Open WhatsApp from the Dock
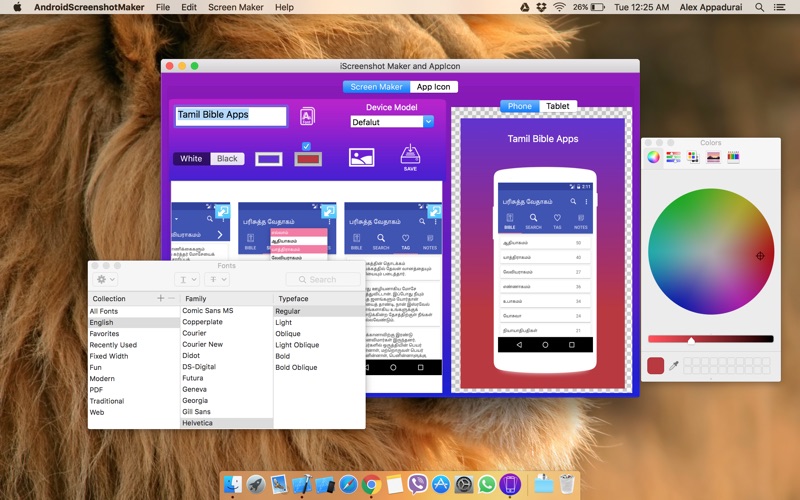The width and height of the screenshot is (800, 500). click(x=487, y=484)
